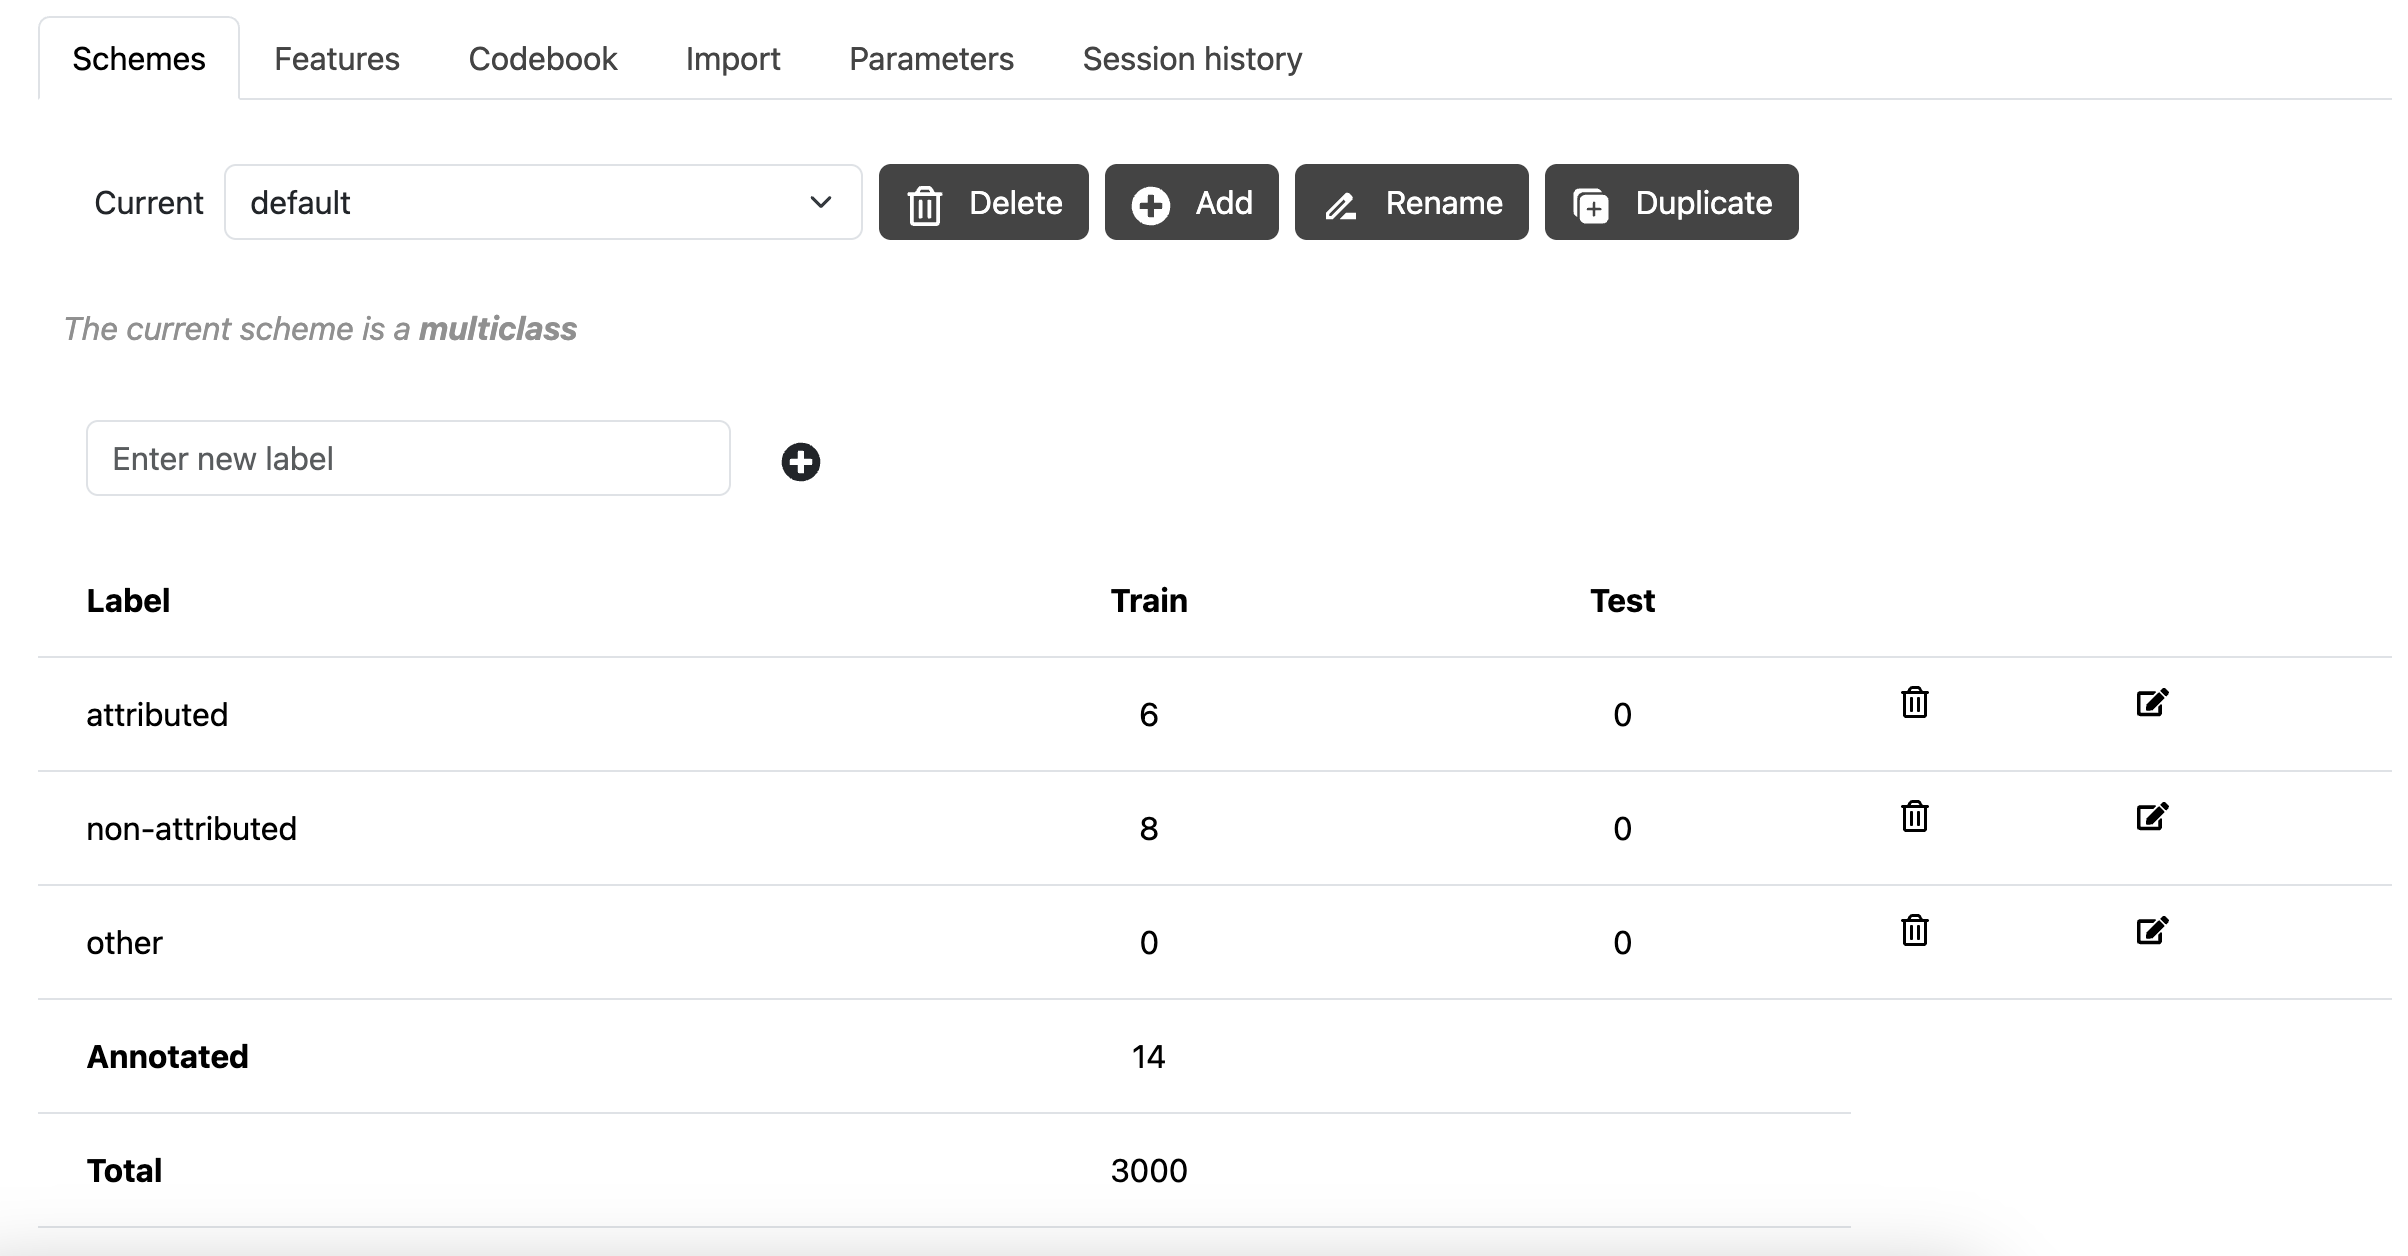Open the Parameters tab

[931, 59]
